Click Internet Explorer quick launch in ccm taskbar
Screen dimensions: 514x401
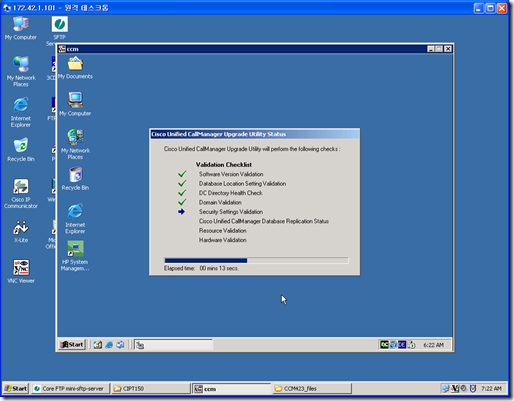pos(109,345)
